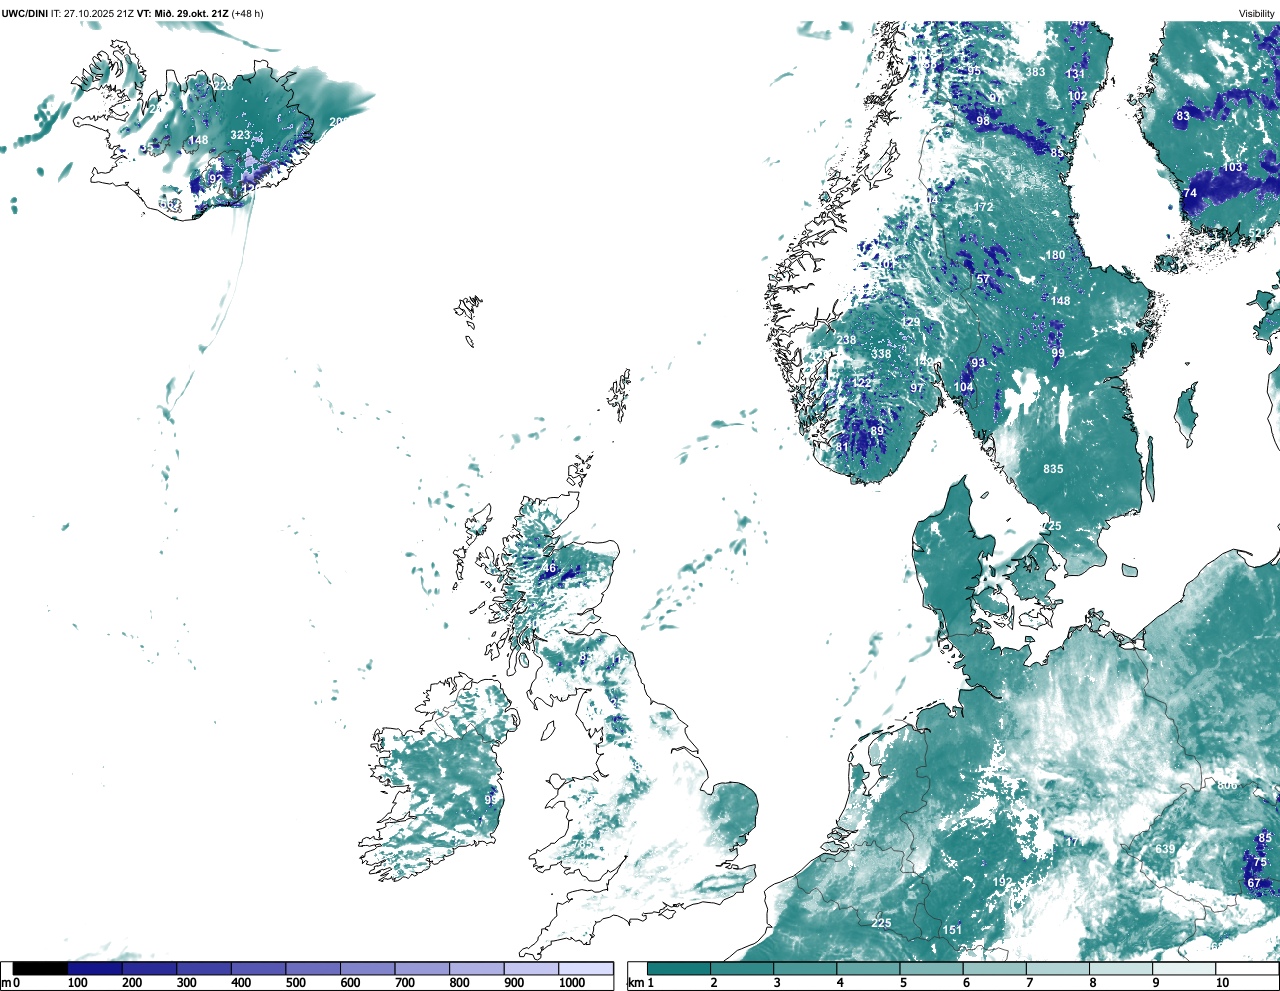This screenshot has height=991, width=1280.
Task: Click 'UWC/DINI' in the header
Action: click(25, 13)
